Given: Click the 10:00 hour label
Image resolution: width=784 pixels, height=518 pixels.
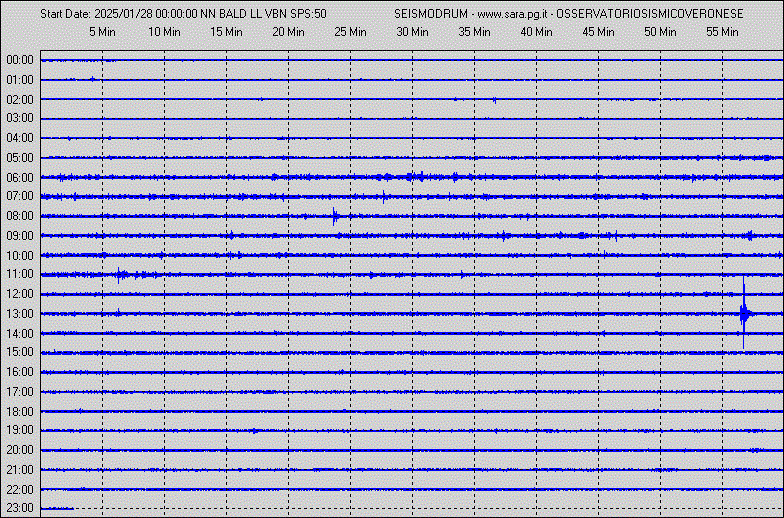Looking at the screenshot, I should click(20, 256).
